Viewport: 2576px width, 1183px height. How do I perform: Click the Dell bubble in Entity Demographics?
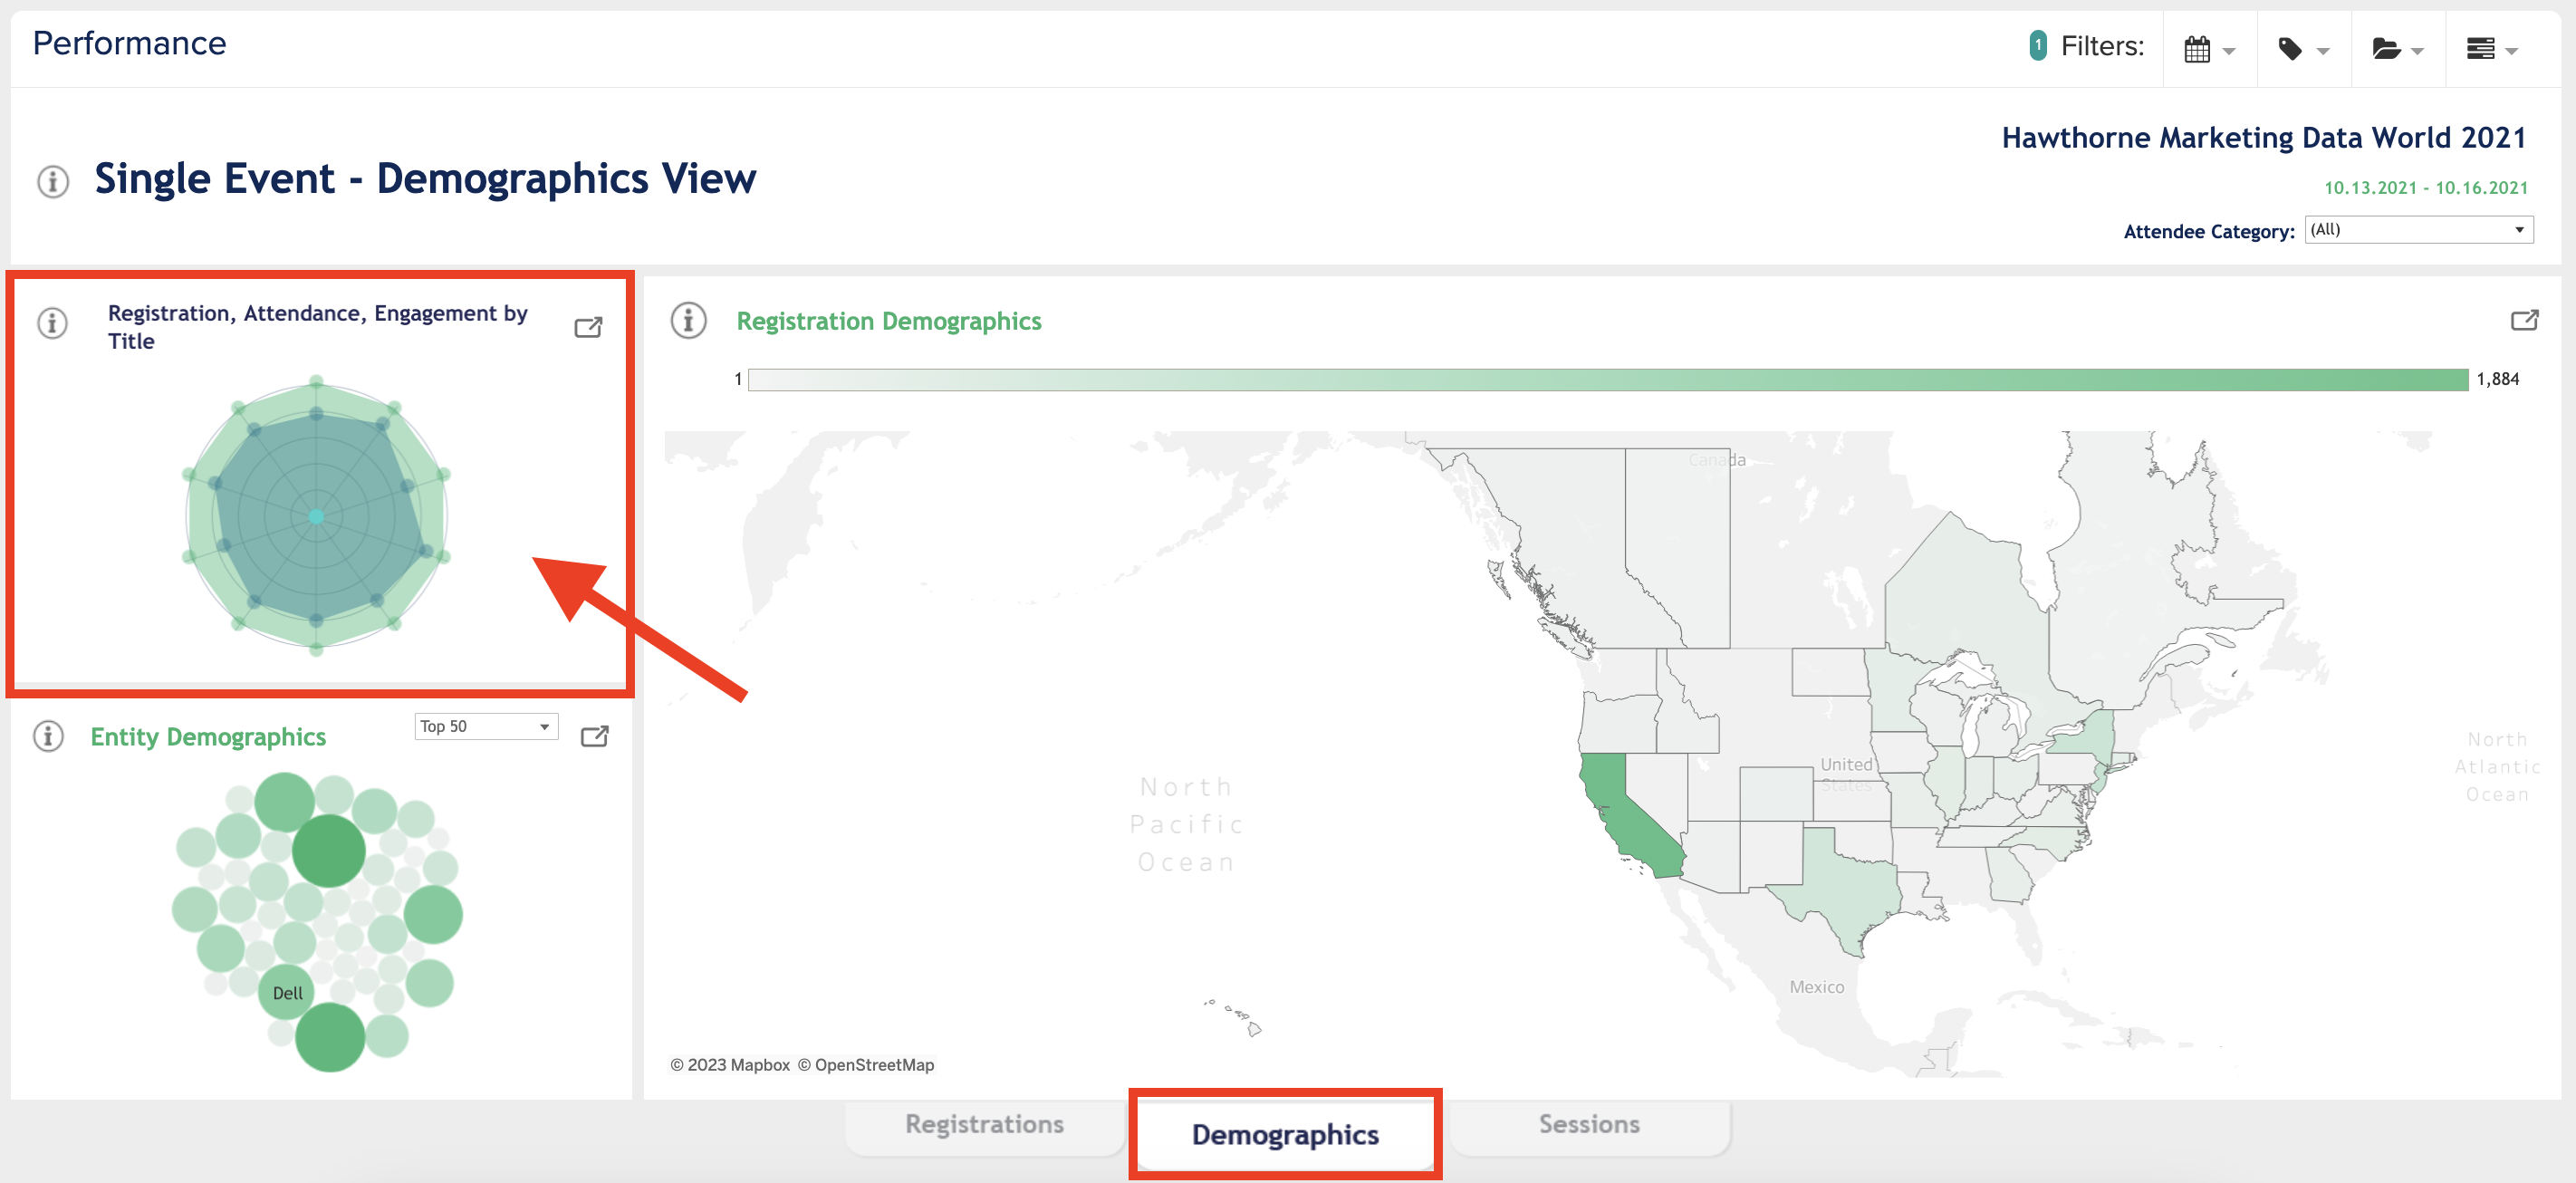287,993
